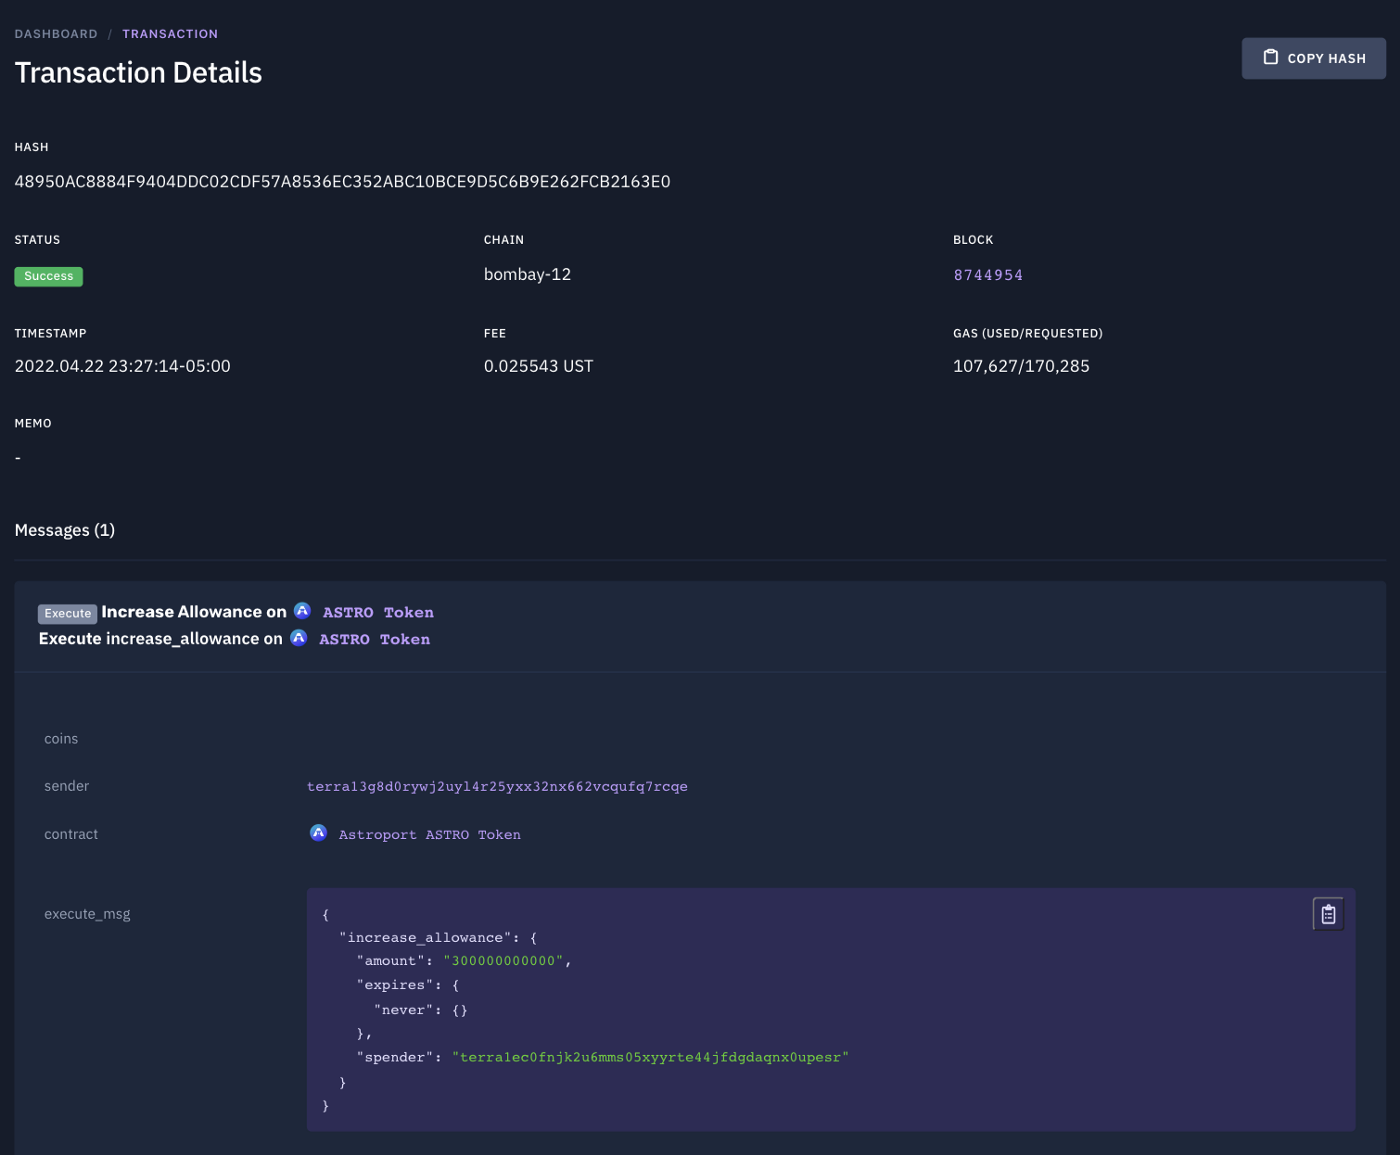The image size is (1400, 1155).
Task: Open Astroport ASTRO Token contract link
Action: pos(429,834)
